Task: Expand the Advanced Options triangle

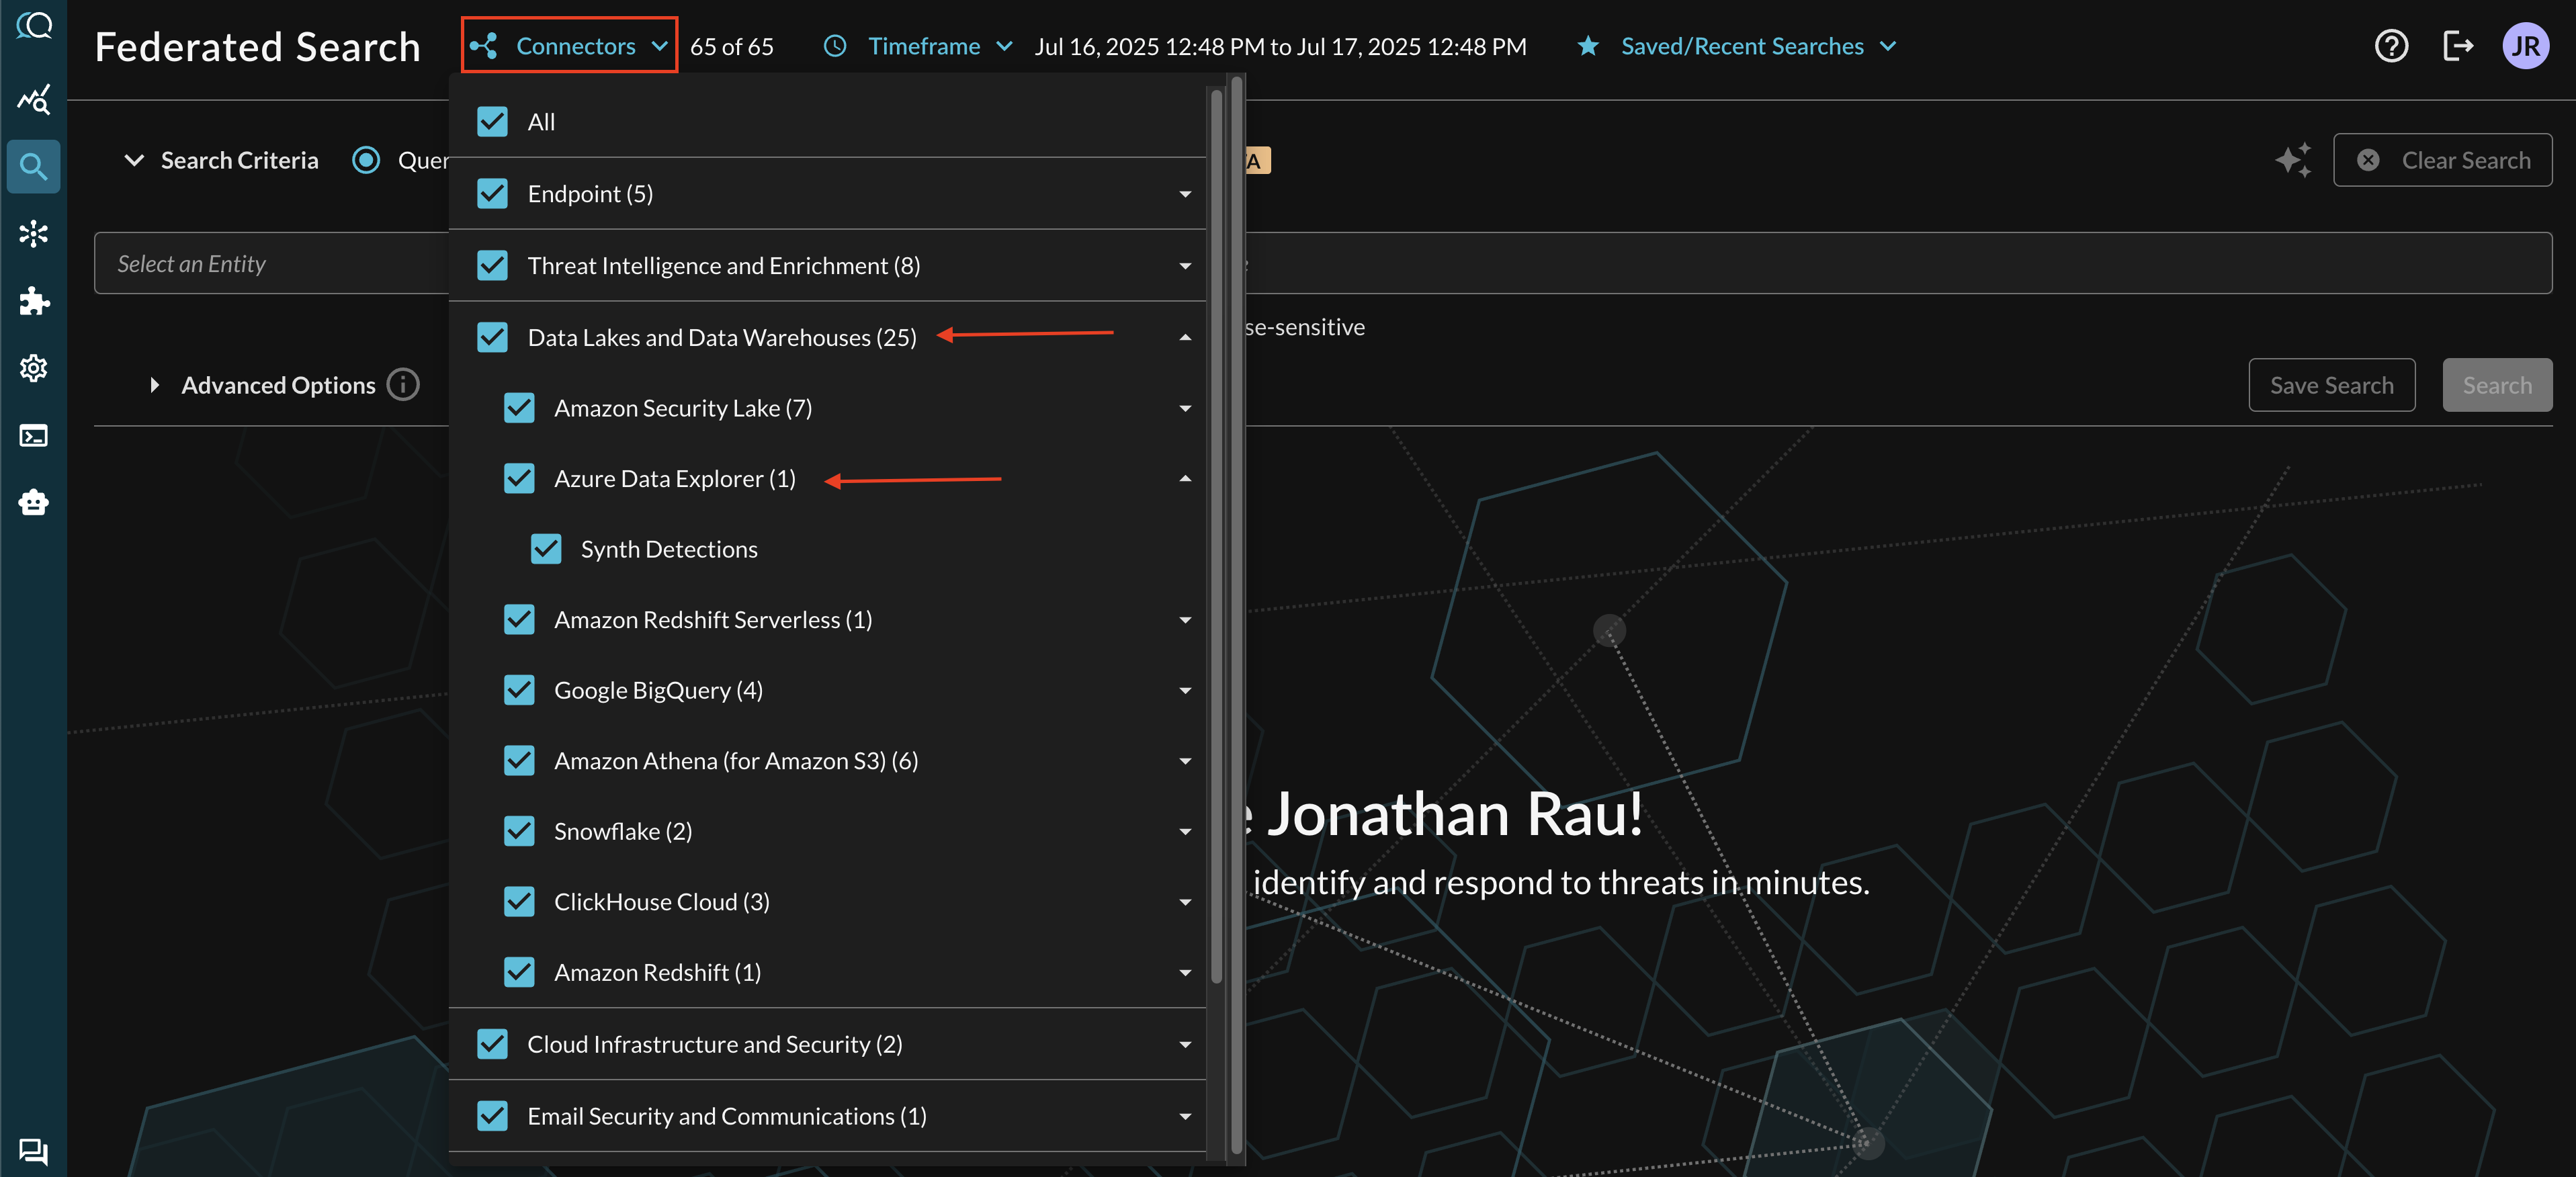Action: (154, 385)
